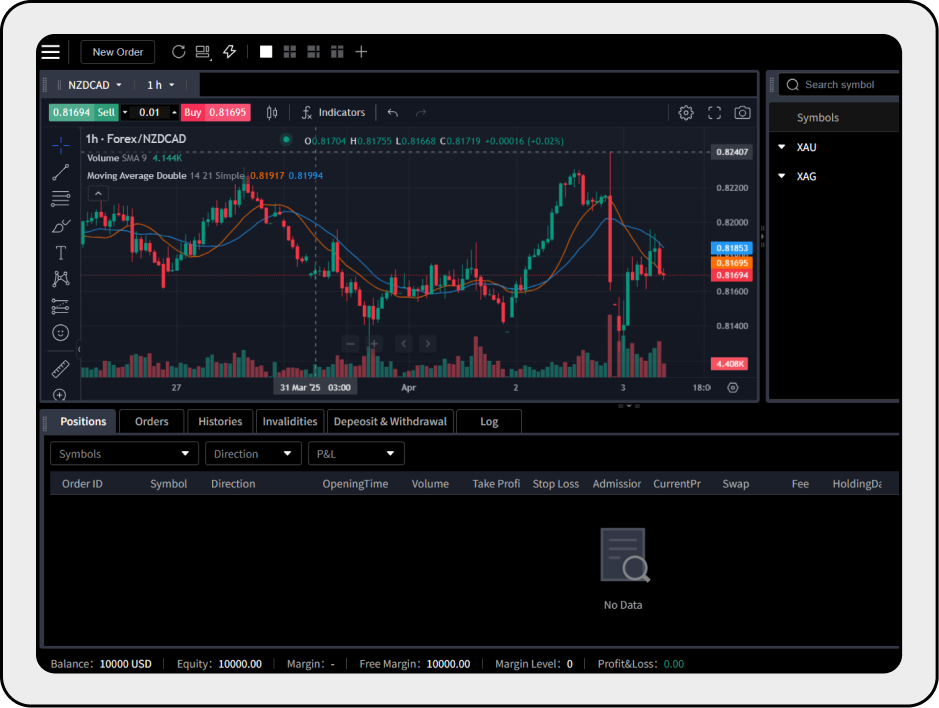Open the Orders tab
The image size is (939, 708).
[x=152, y=421]
